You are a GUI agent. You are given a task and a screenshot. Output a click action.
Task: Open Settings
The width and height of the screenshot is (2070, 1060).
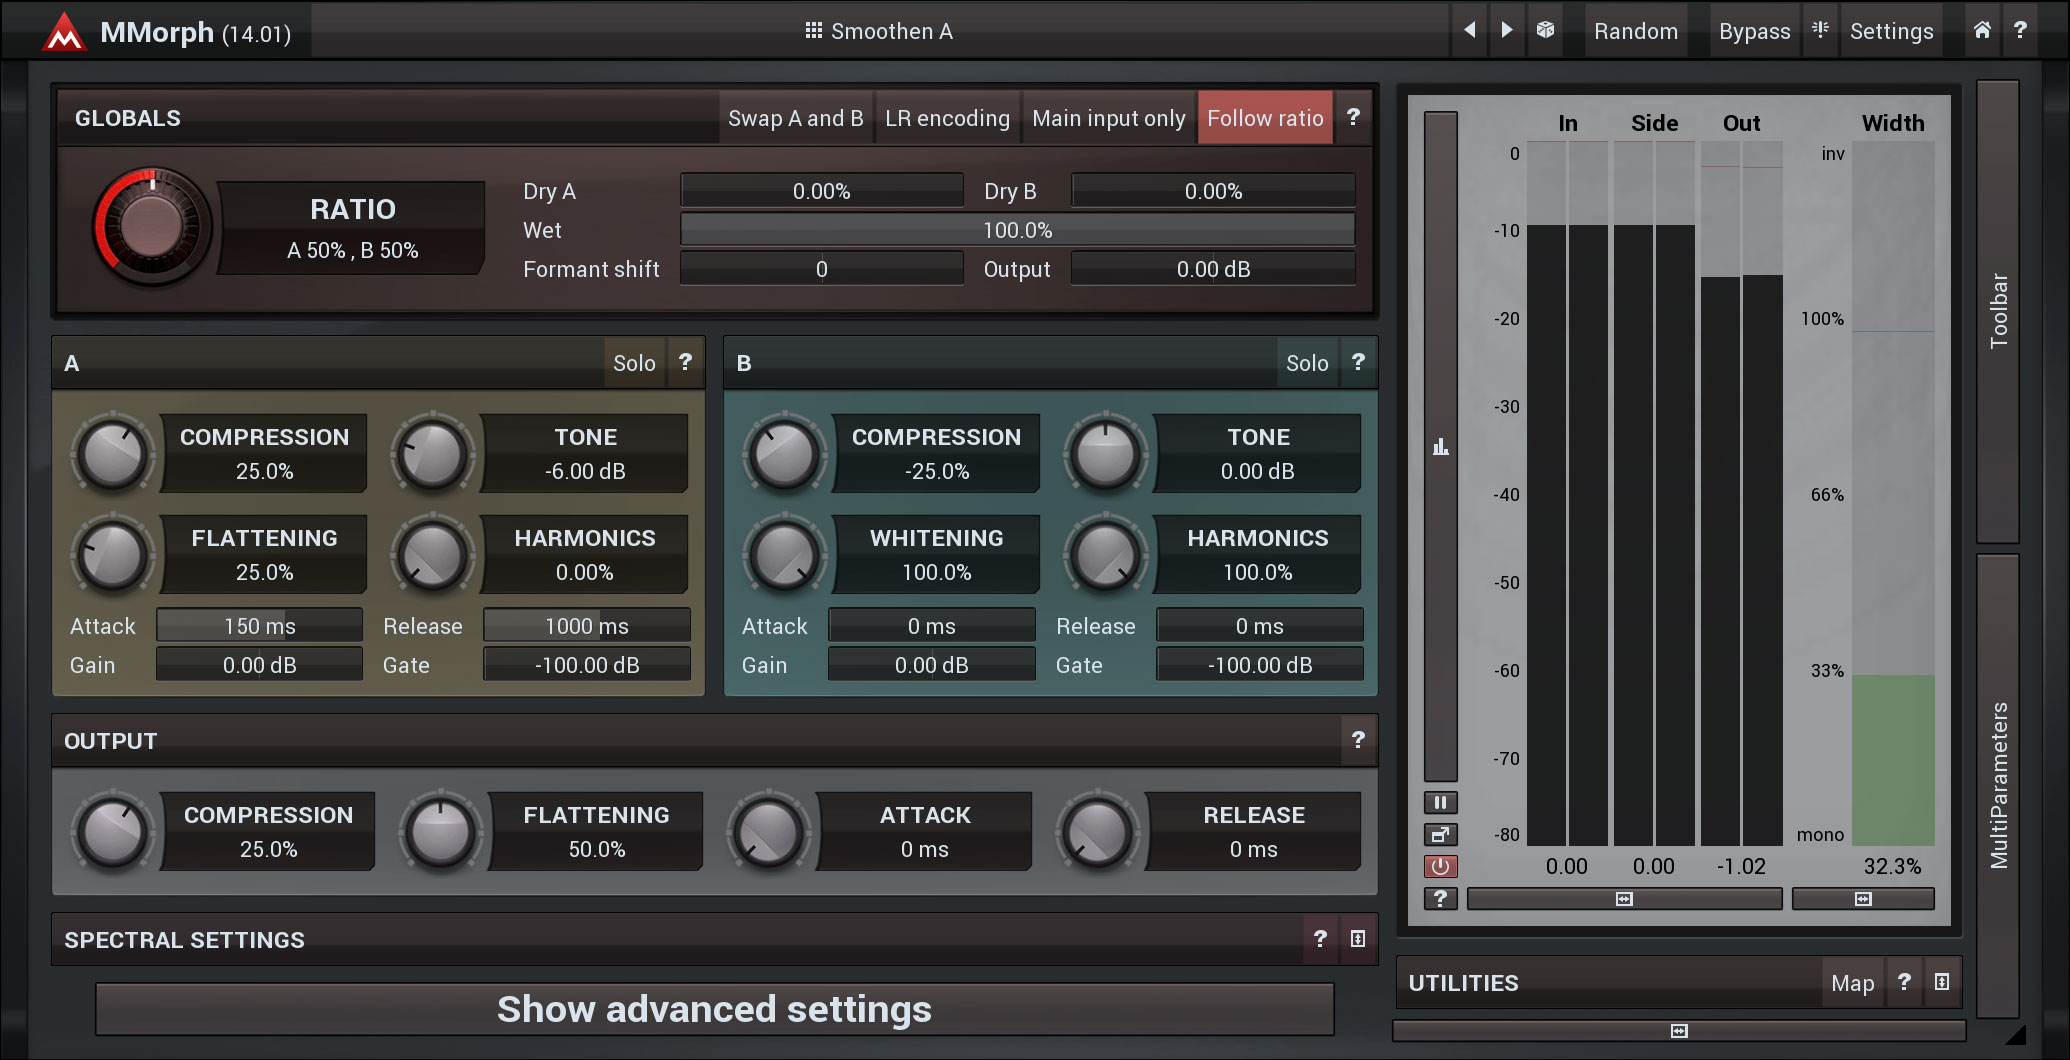click(x=1891, y=31)
